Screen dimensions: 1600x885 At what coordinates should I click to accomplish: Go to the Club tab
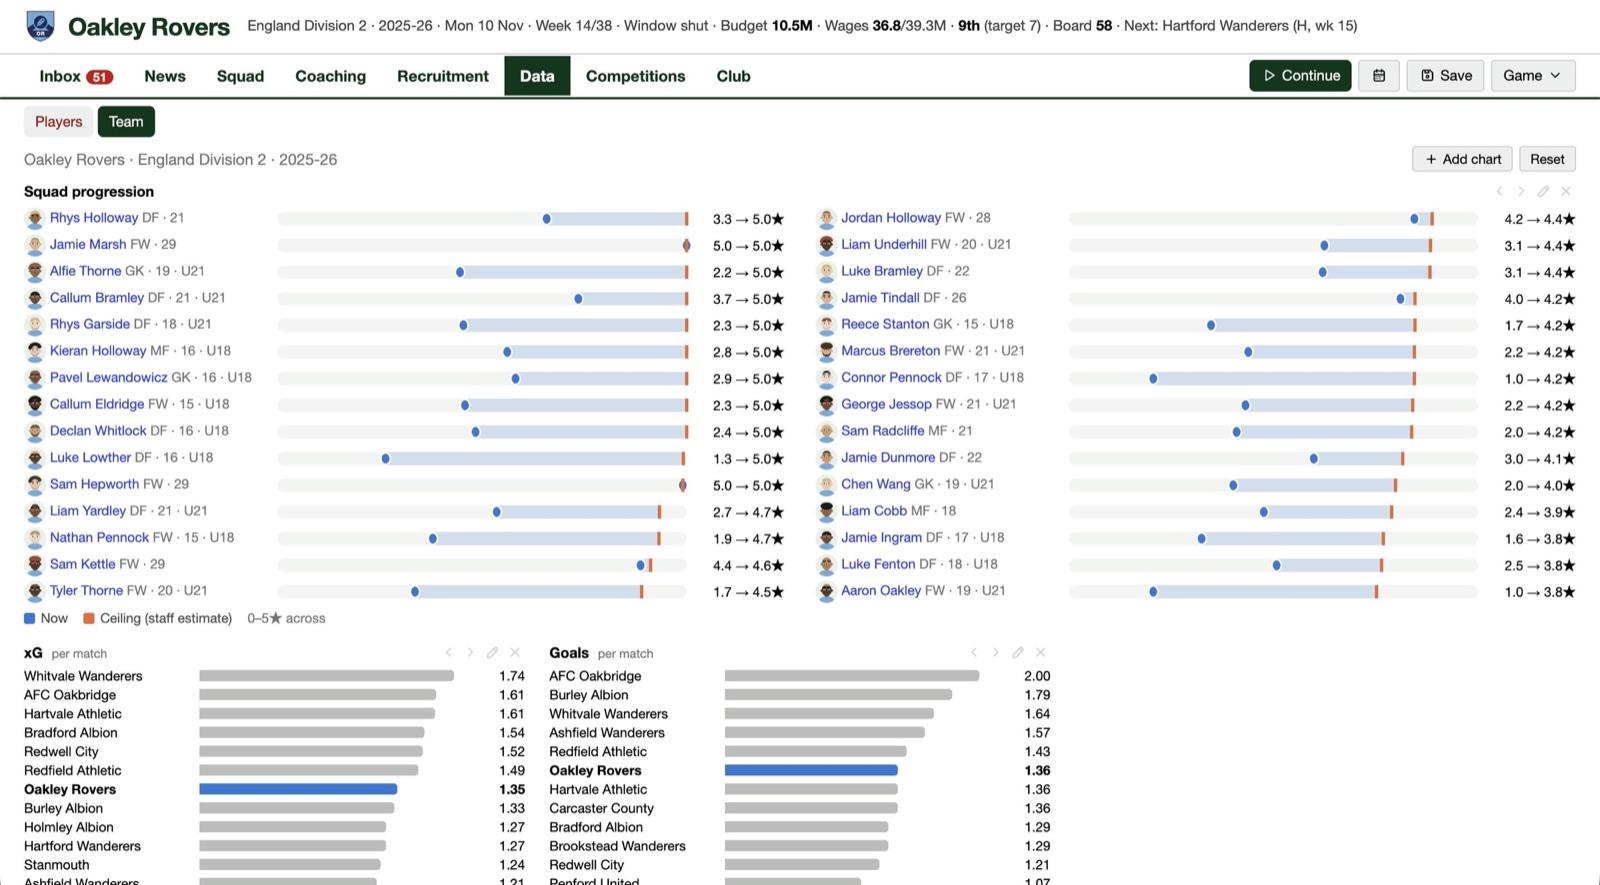(x=733, y=76)
